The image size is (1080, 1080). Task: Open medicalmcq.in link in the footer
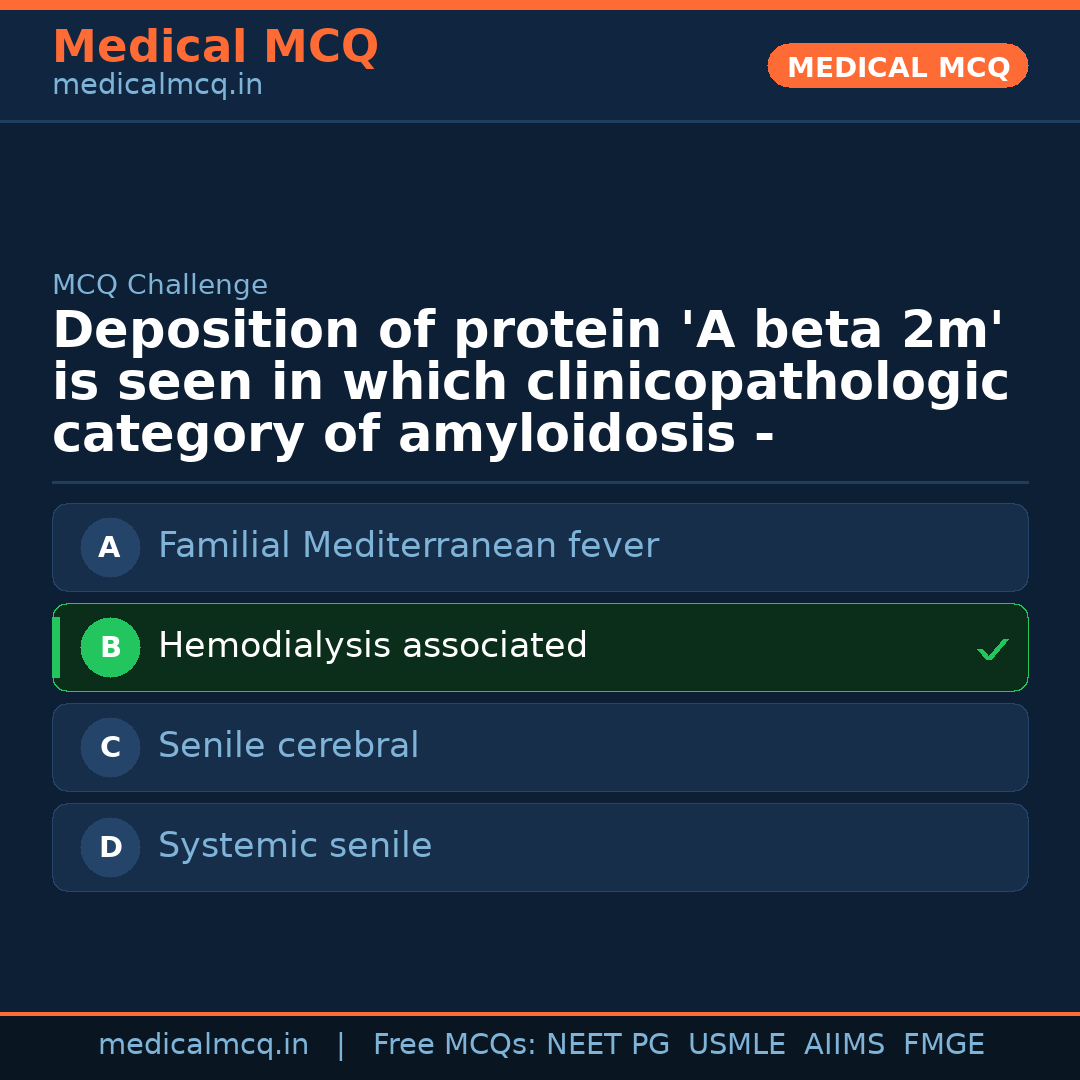click(x=203, y=1045)
